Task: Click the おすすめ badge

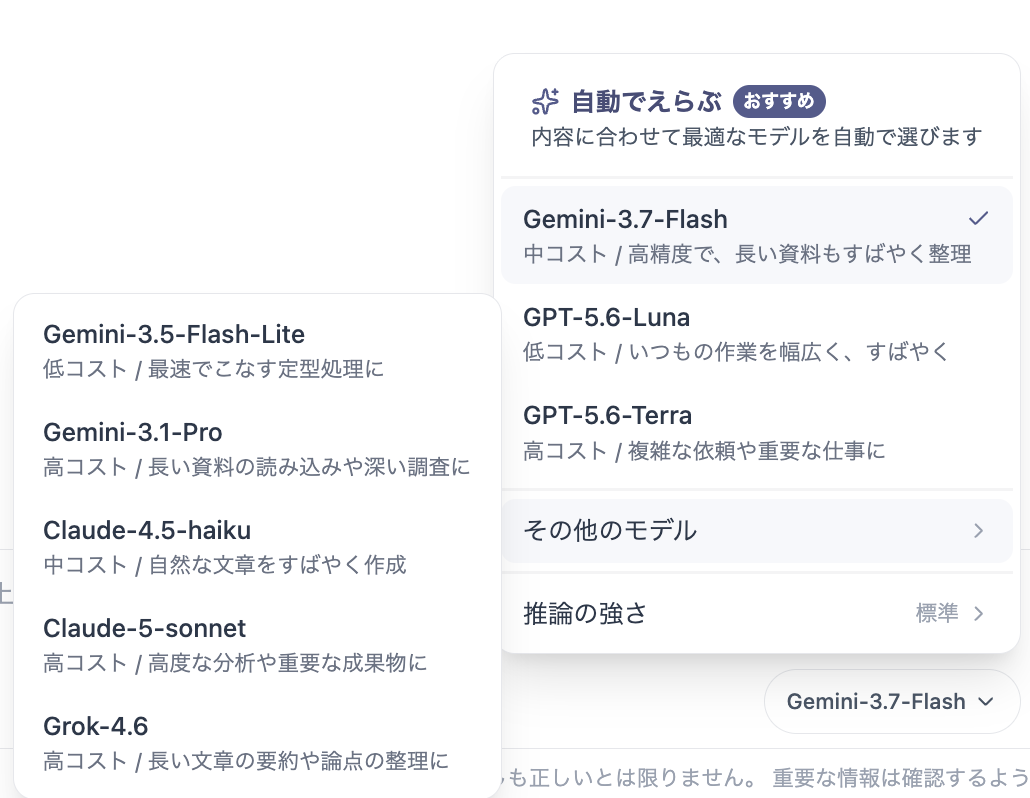Action: point(779,101)
